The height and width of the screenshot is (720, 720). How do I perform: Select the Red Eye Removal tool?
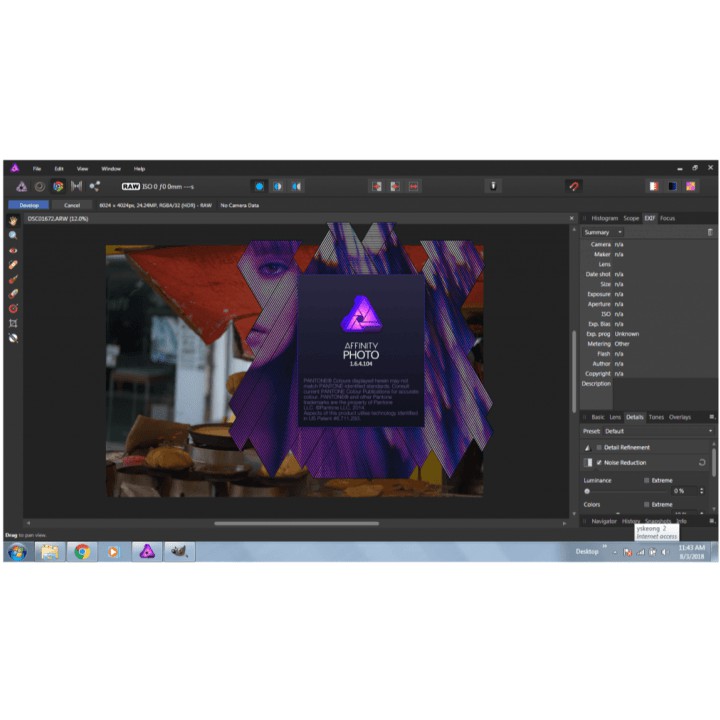click(x=13, y=250)
